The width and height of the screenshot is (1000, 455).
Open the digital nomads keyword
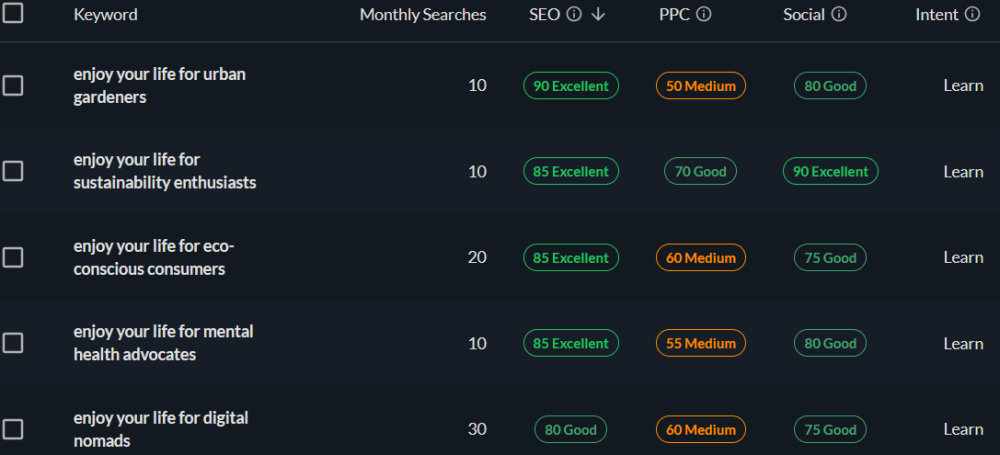160,429
